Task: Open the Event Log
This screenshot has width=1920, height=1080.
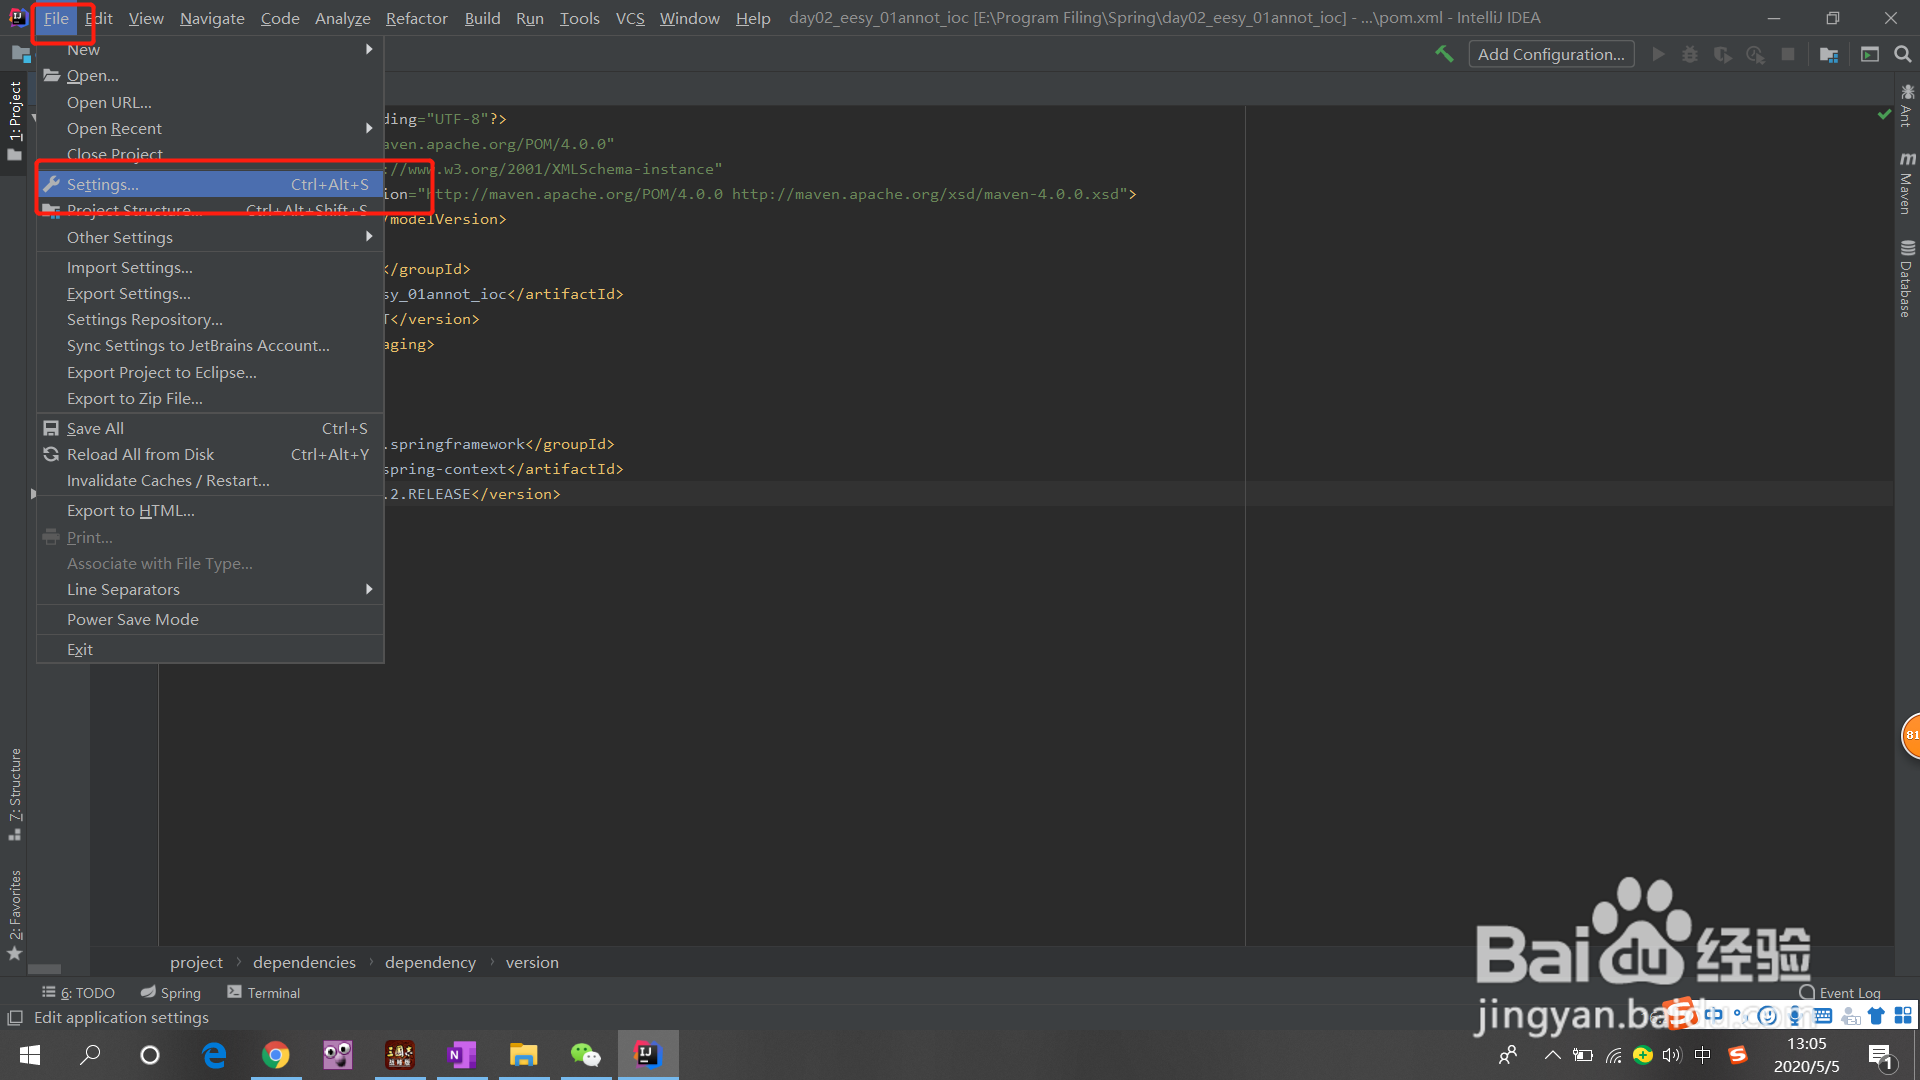Action: tap(1840, 992)
